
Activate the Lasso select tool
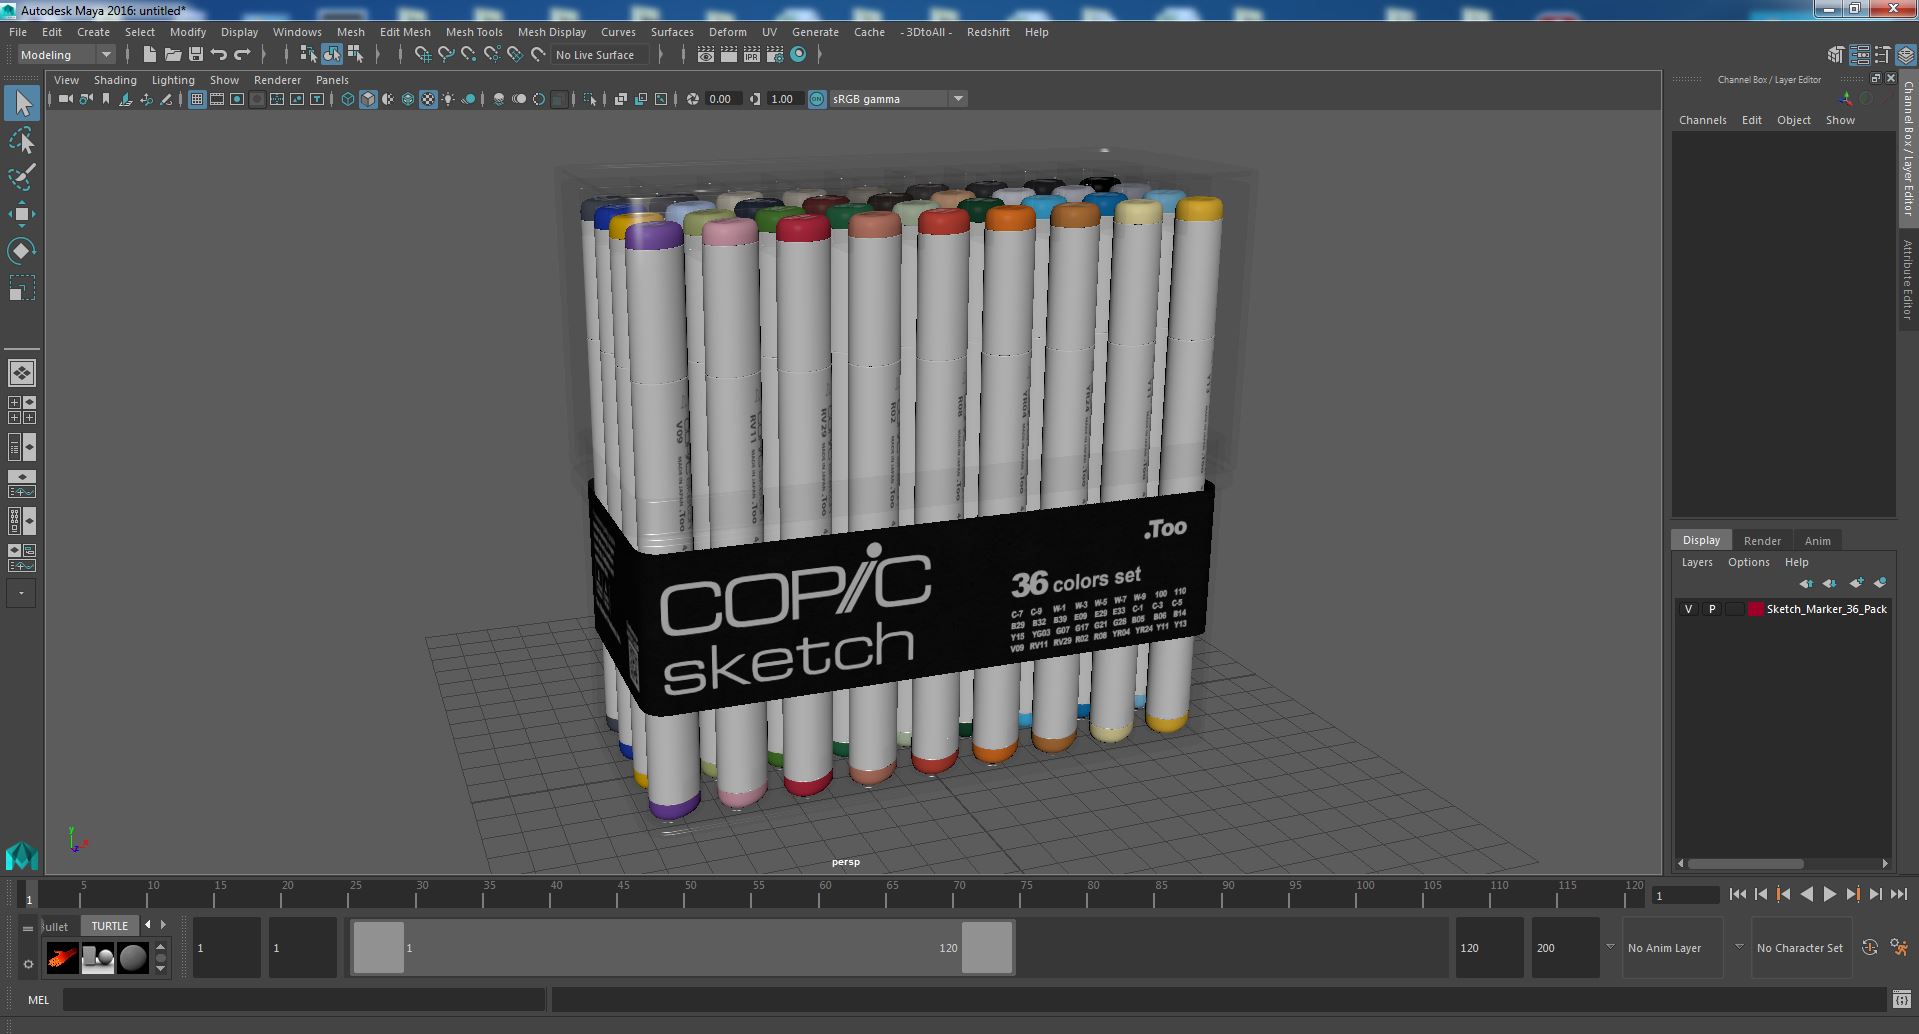(22, 140)
